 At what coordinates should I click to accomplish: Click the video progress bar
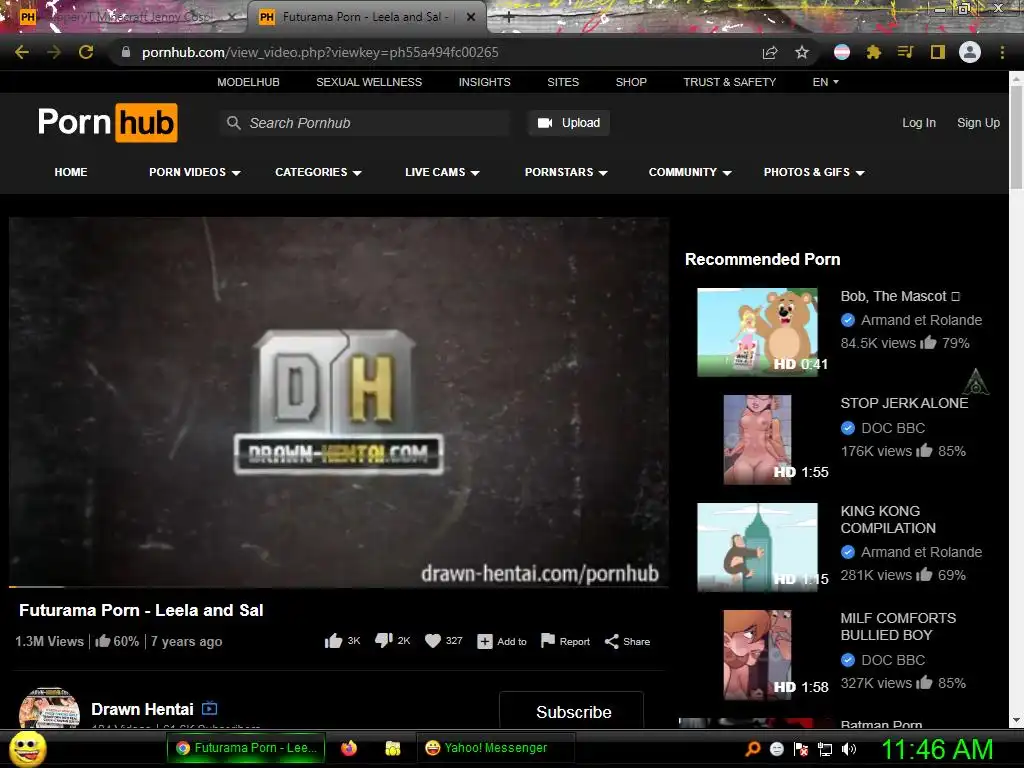pyautogui.click(x=338, y=586)
